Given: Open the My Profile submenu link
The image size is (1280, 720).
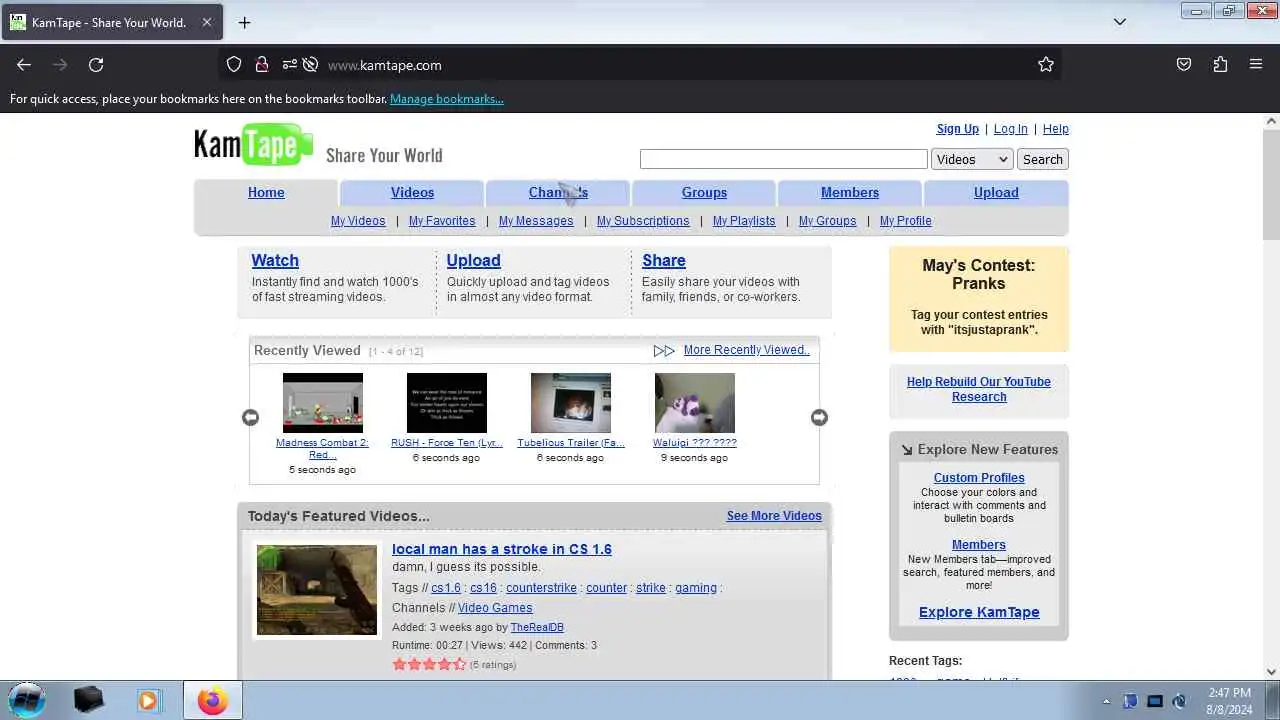Looking at the screenshot, I should (905, 221).
